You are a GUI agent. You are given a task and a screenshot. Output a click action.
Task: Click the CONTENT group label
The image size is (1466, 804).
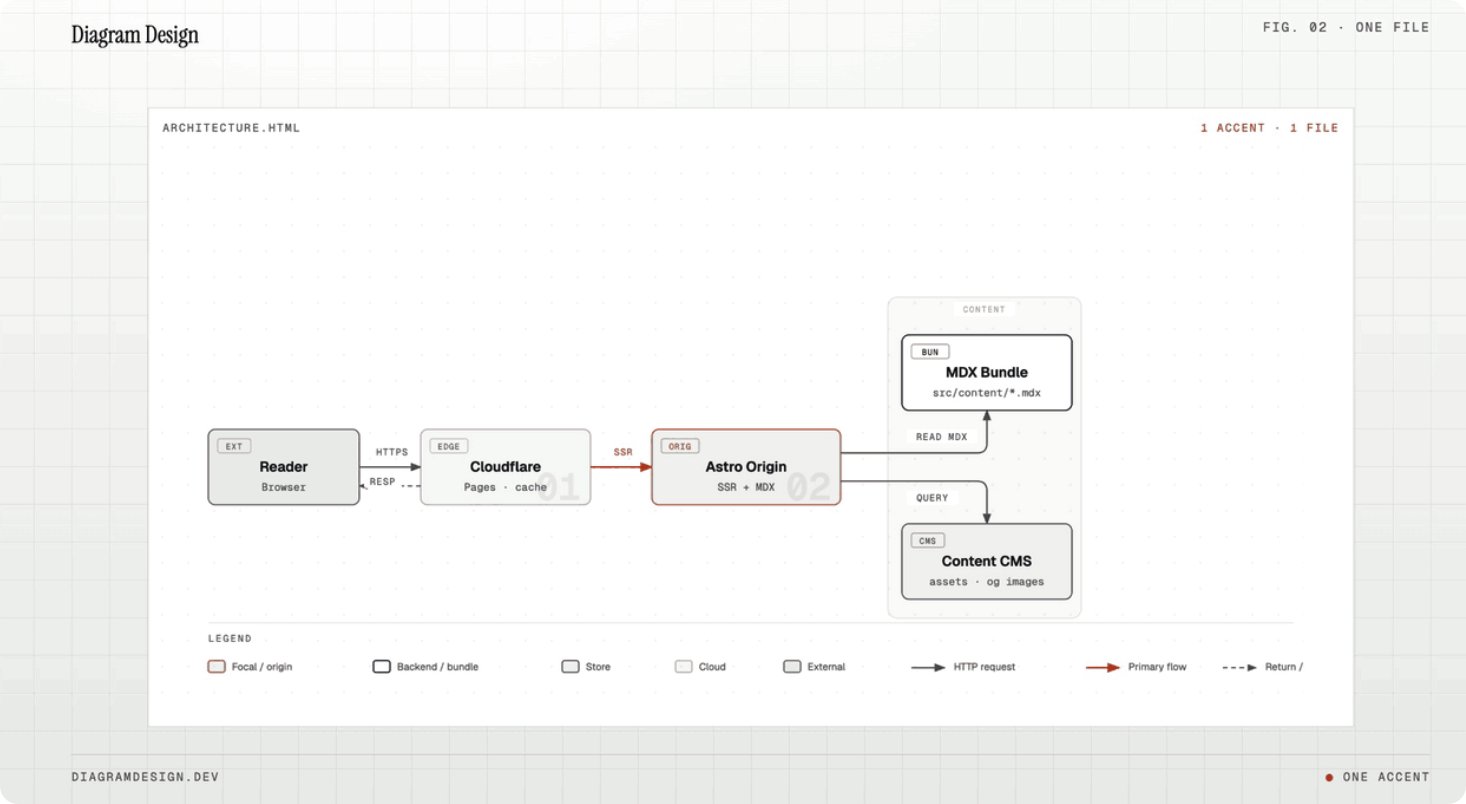coord(984,309)
